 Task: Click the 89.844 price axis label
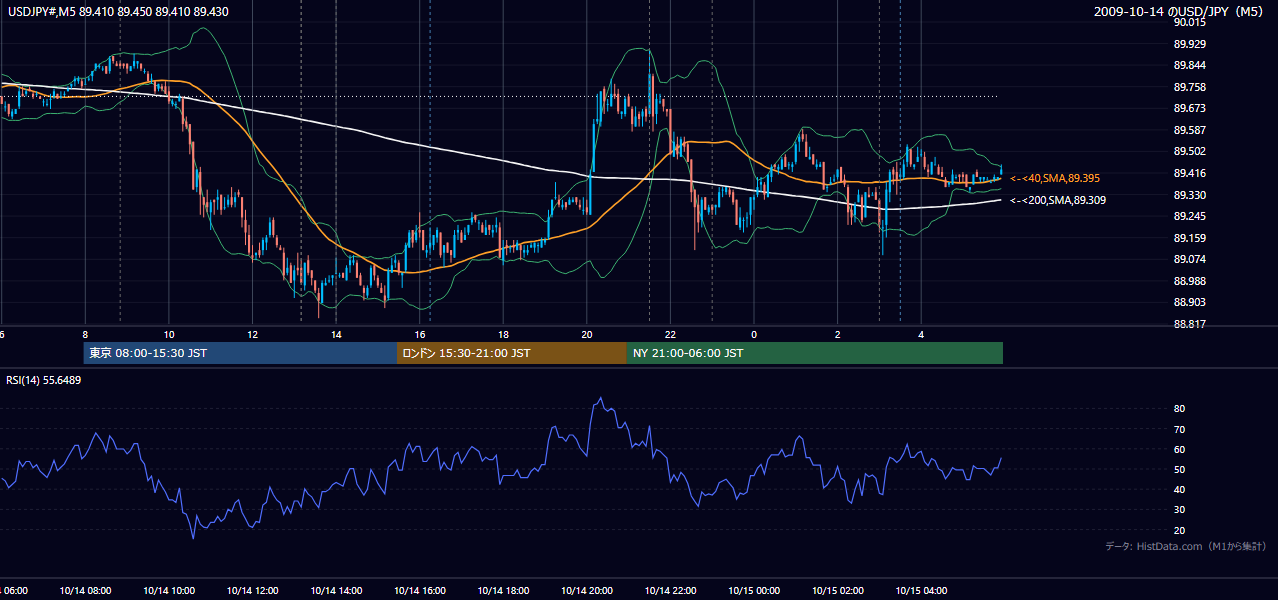click(x=1188, y=65)
